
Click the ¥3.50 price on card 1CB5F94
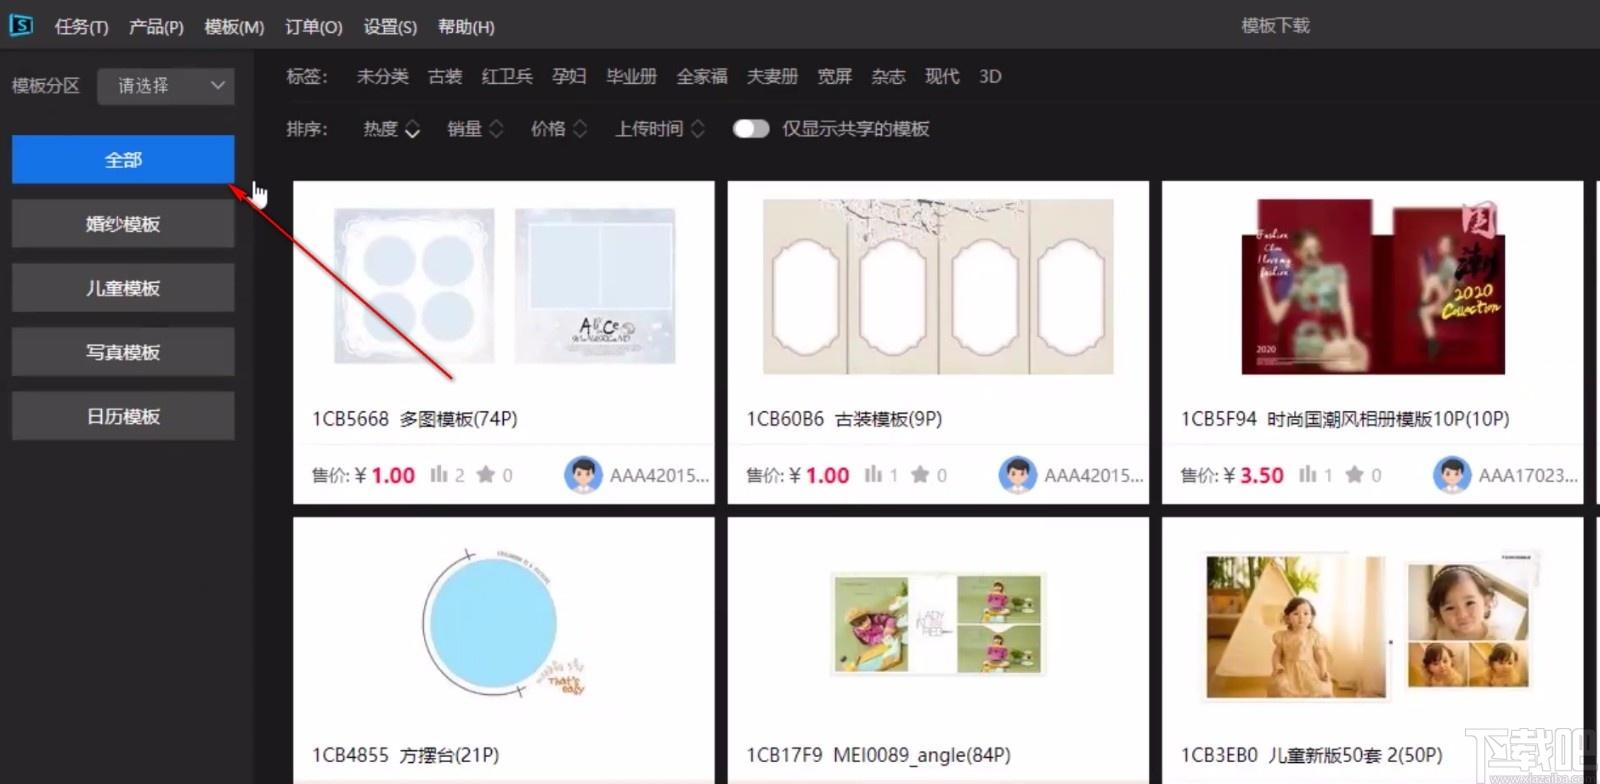[1253, 475]
